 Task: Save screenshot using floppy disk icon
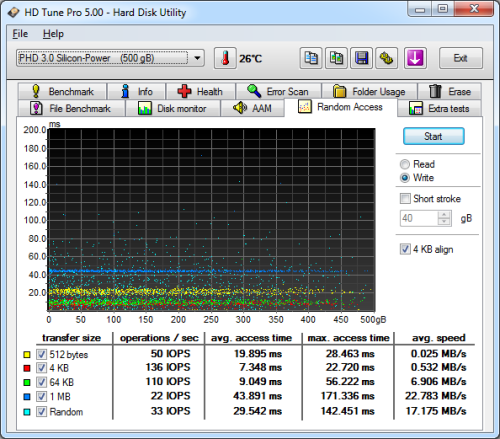(x=361, y=58)
